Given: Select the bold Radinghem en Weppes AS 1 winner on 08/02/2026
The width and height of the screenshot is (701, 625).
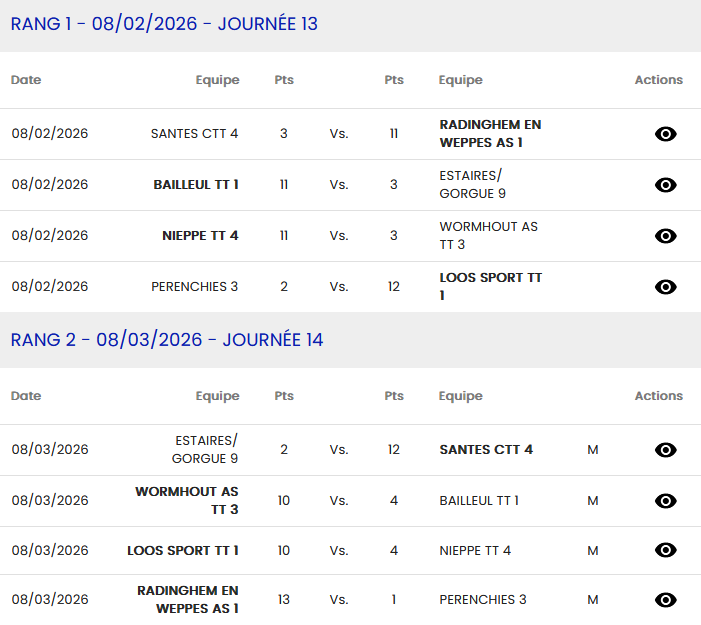Looking at the screenshot, I should click(x=490, y=134).
